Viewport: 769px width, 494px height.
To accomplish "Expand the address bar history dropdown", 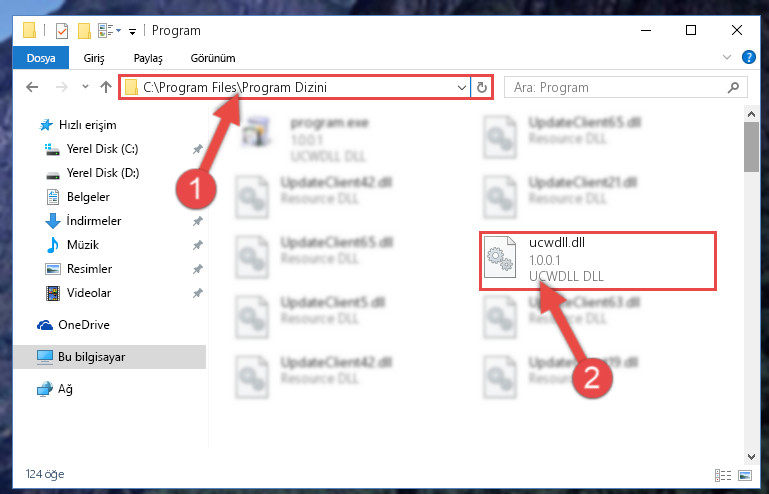I will tap(461, 87).
